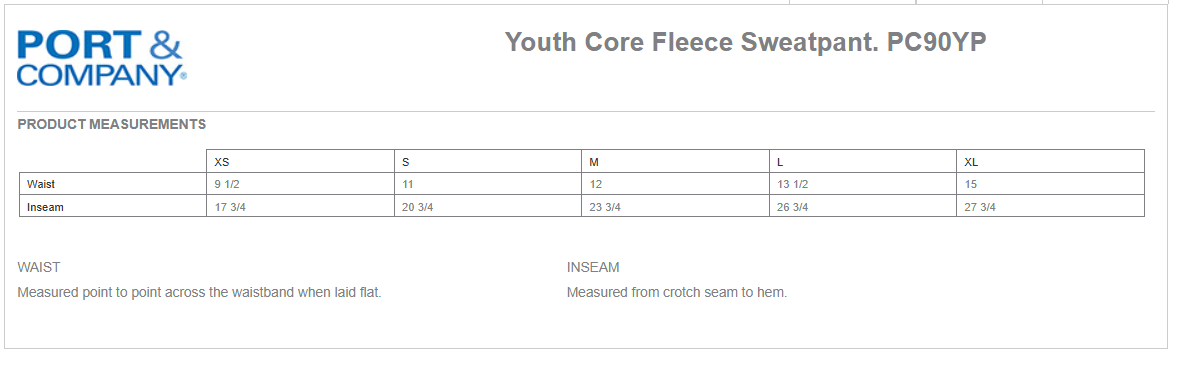Image resolution: width=1177 pixels, height=368 pixels.
Task: Click the PRODUCT MEASUREMENTS heading
Action: click(112, 125)
